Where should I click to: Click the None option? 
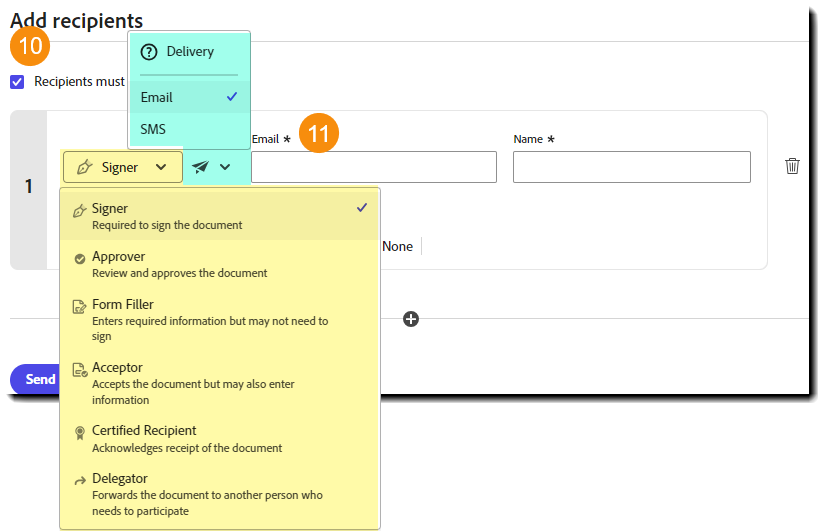(397, 246)
